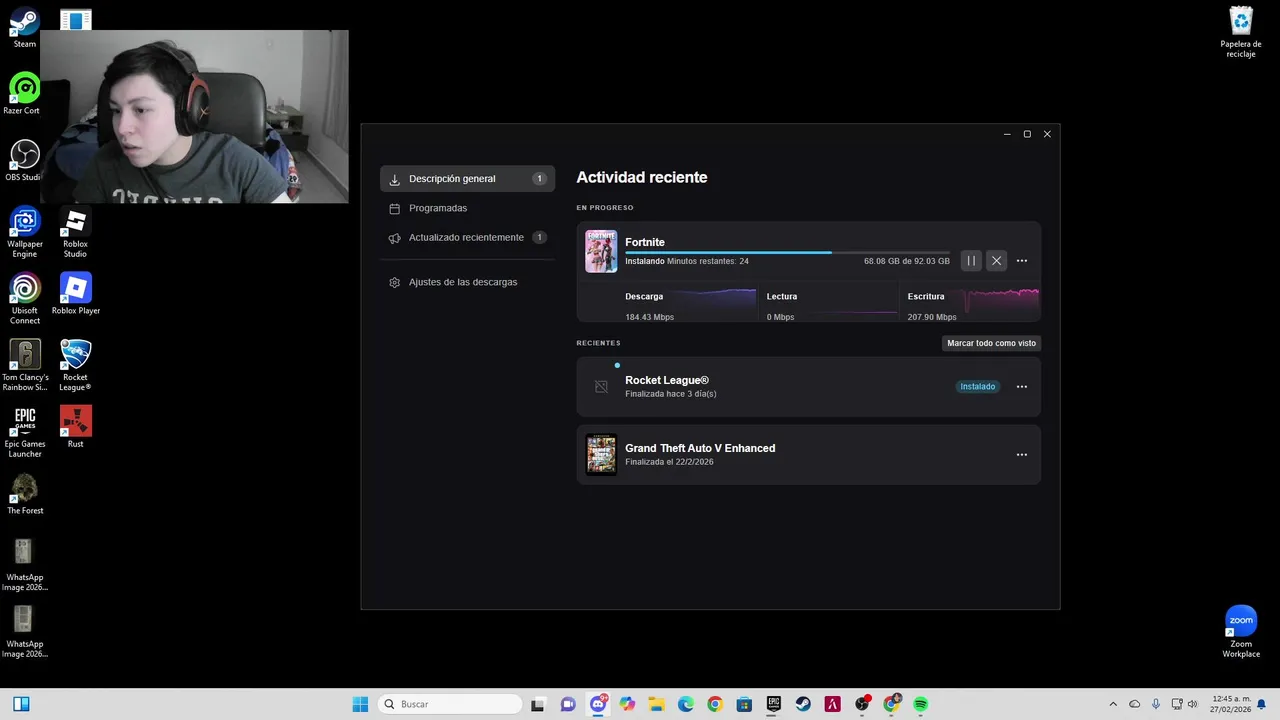The width and height of the screenshot is (1280, 720).
Task: Open Discord from the taskbar
Action: (x=598, y=704)
